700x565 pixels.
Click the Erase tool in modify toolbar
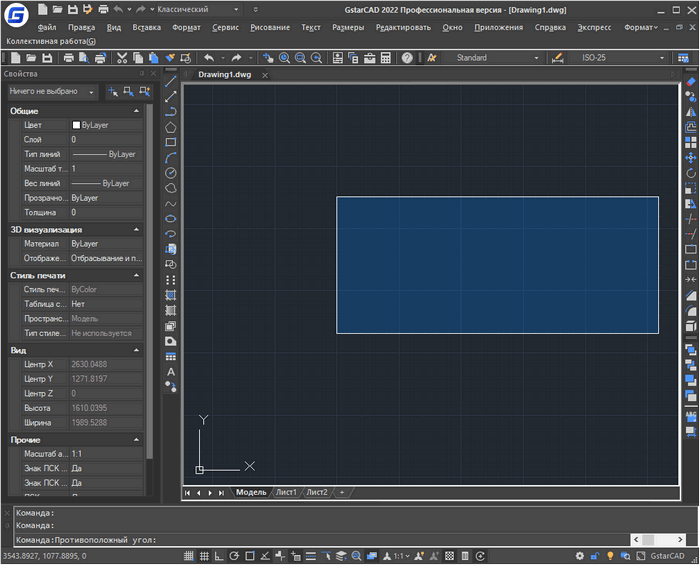tap(691, 82)
